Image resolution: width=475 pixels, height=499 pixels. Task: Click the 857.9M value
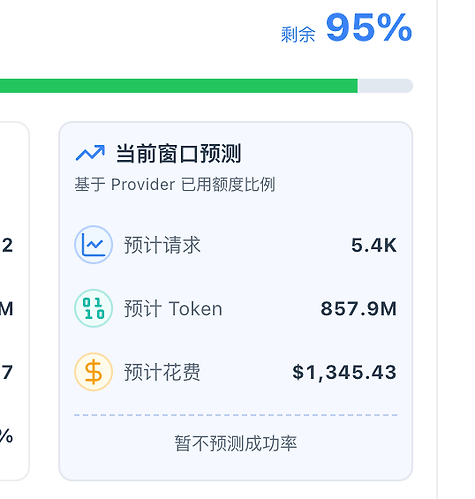[359, 309]
